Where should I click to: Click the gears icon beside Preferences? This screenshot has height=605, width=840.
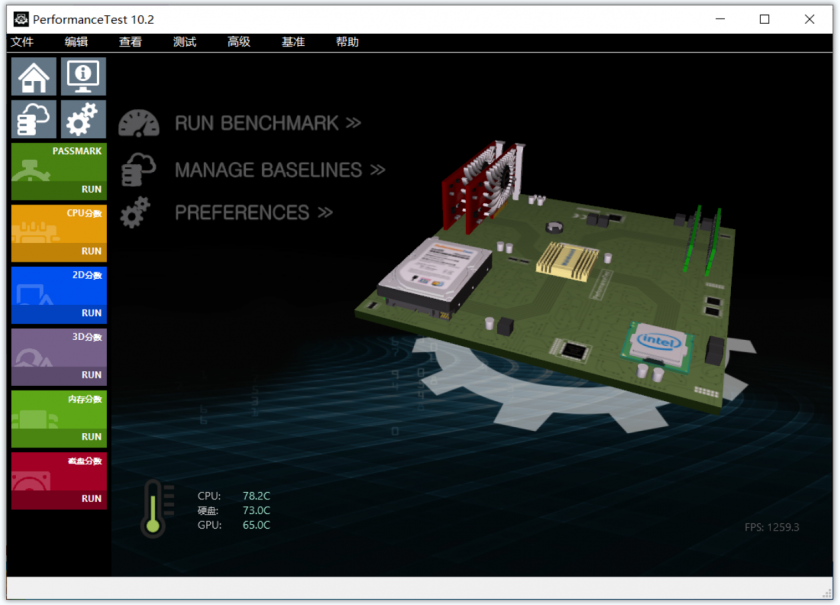[135, 213]
